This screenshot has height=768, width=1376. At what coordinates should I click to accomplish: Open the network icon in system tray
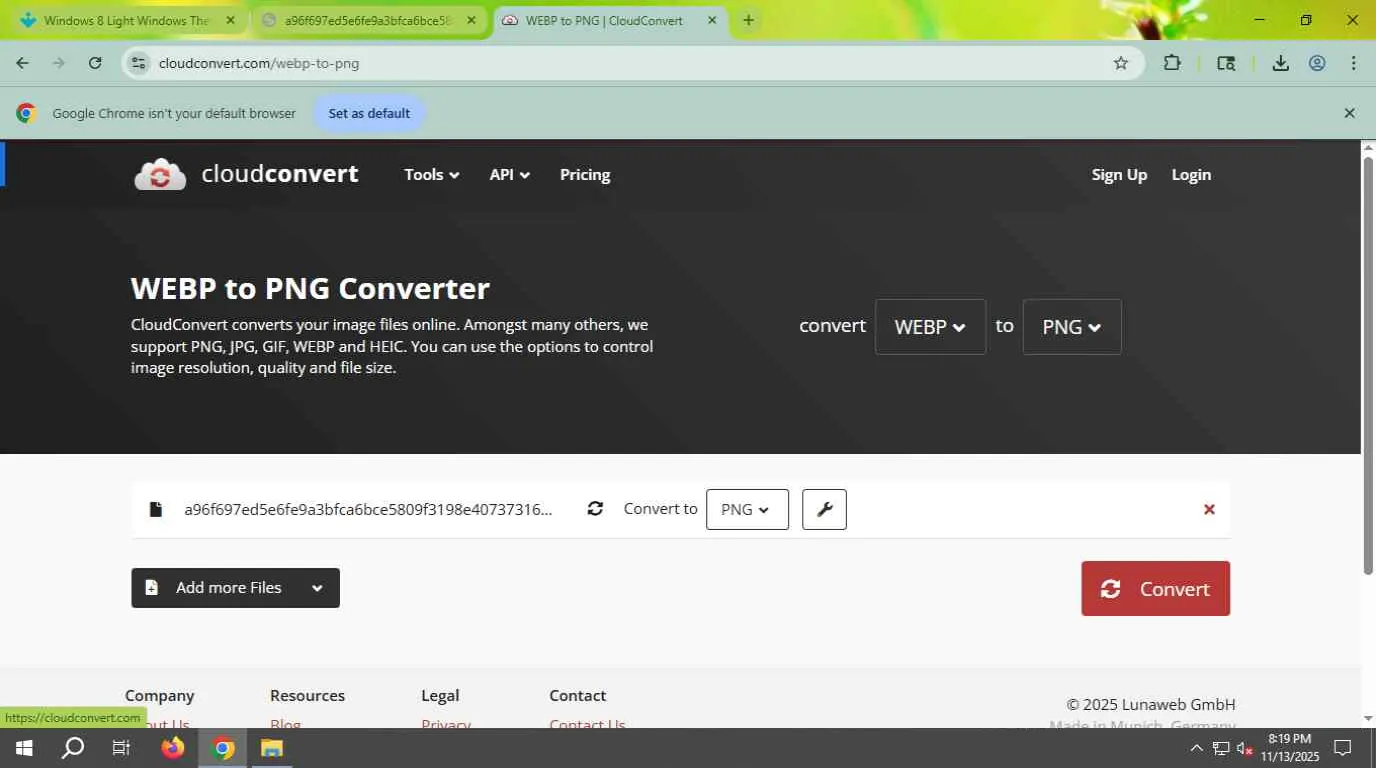[x=1221, y=748]
